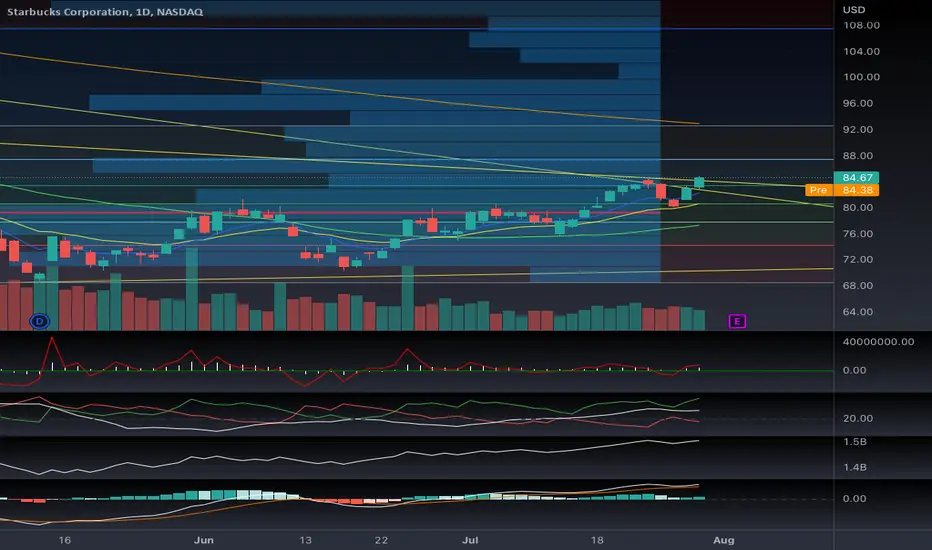Click the last volume bar of the chart
This screenshot has width=932, height=550.
[699, 320]
